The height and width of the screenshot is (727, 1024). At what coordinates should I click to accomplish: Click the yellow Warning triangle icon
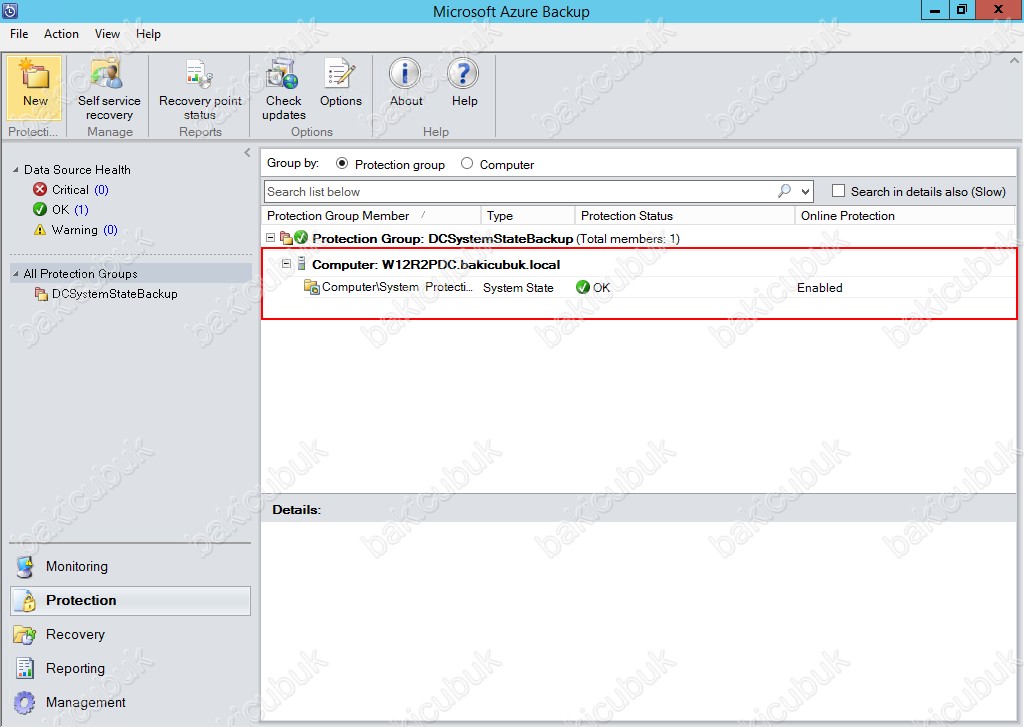[x=40, y=229]
